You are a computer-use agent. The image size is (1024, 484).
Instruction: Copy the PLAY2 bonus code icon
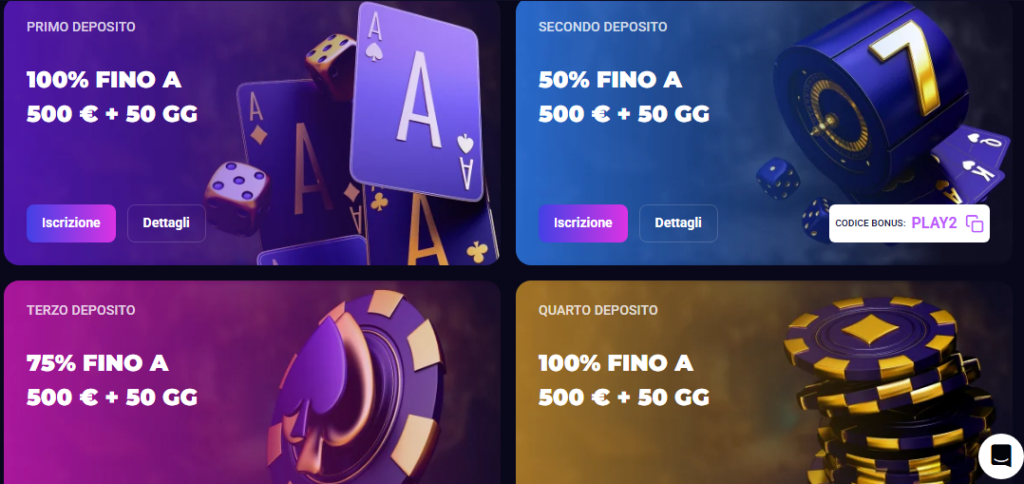pos(974,223)
